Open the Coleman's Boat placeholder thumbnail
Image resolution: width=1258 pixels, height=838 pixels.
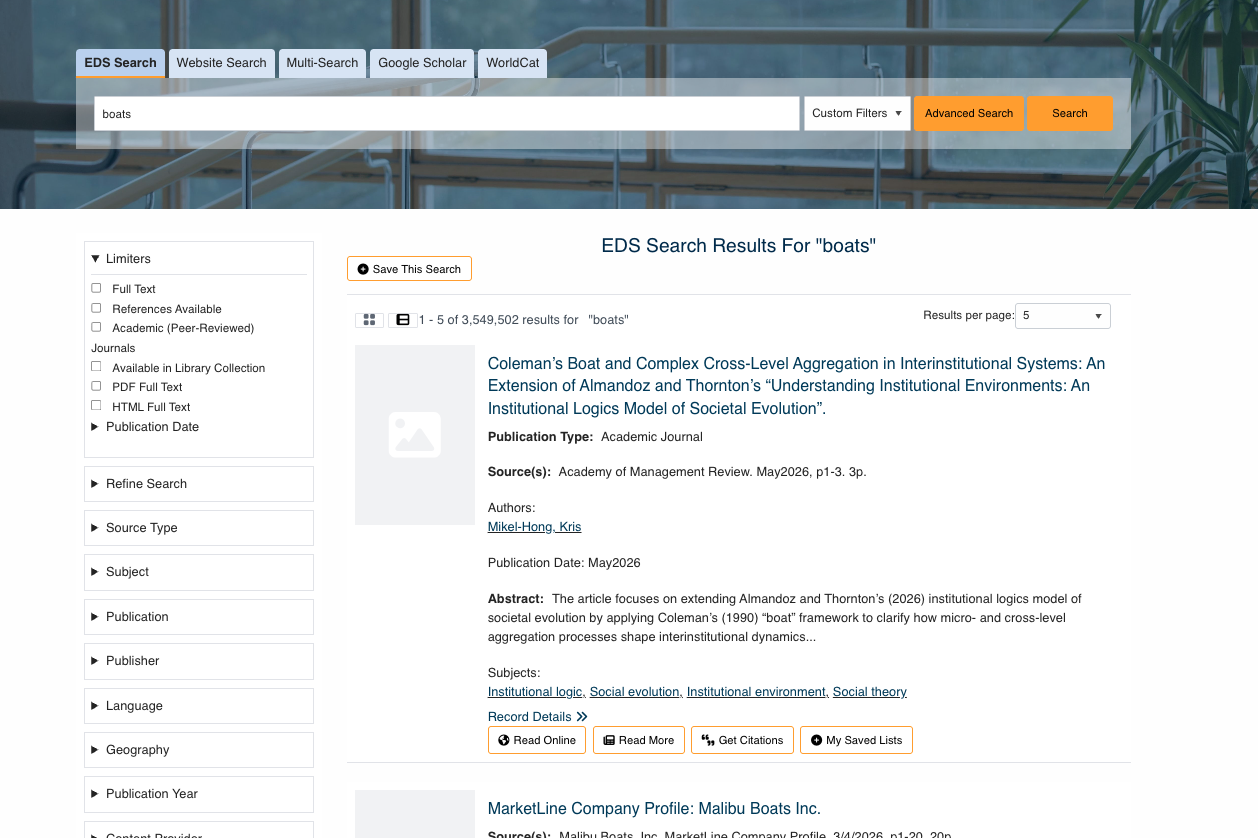[415, 435]
